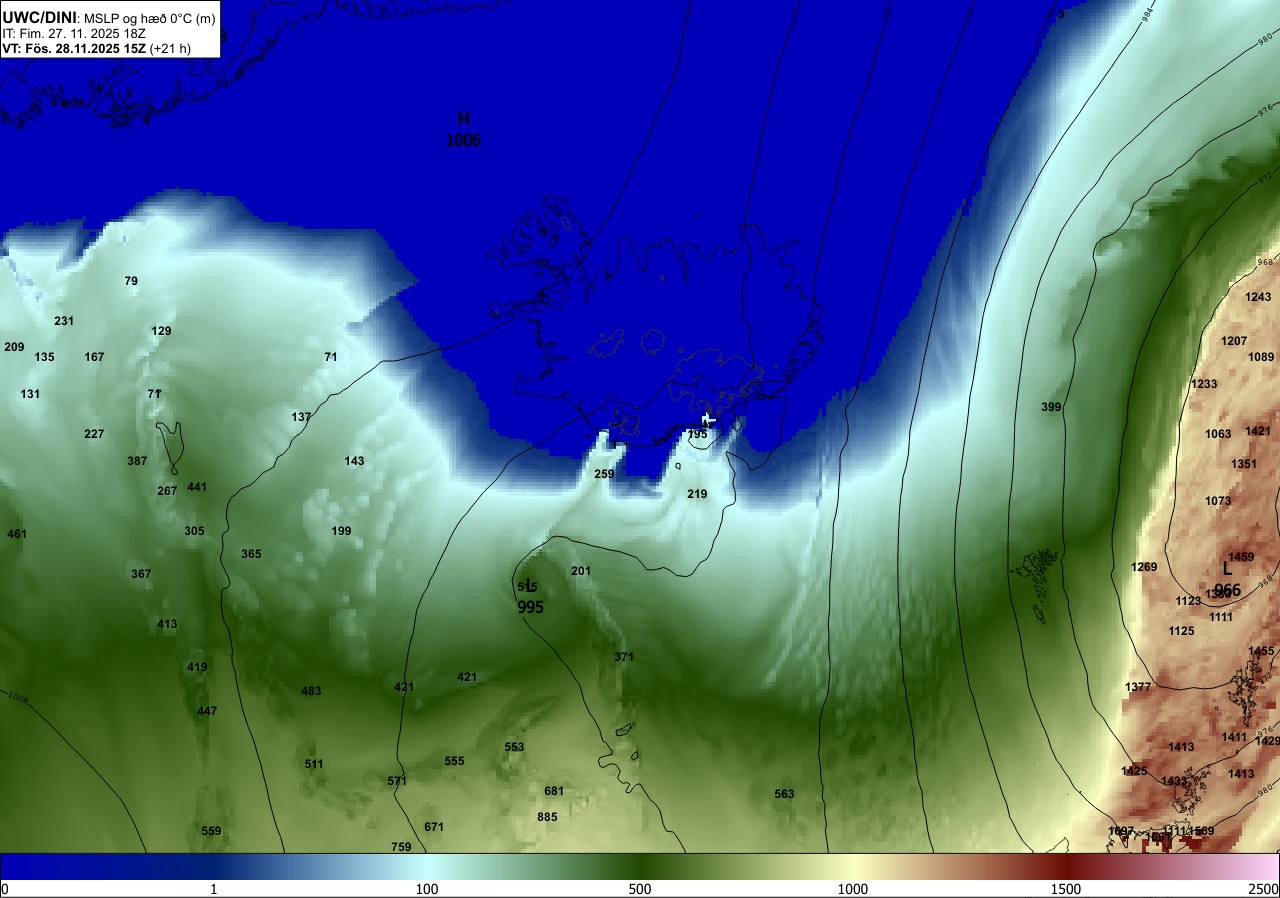Click the height value 447

pos(207,711)
